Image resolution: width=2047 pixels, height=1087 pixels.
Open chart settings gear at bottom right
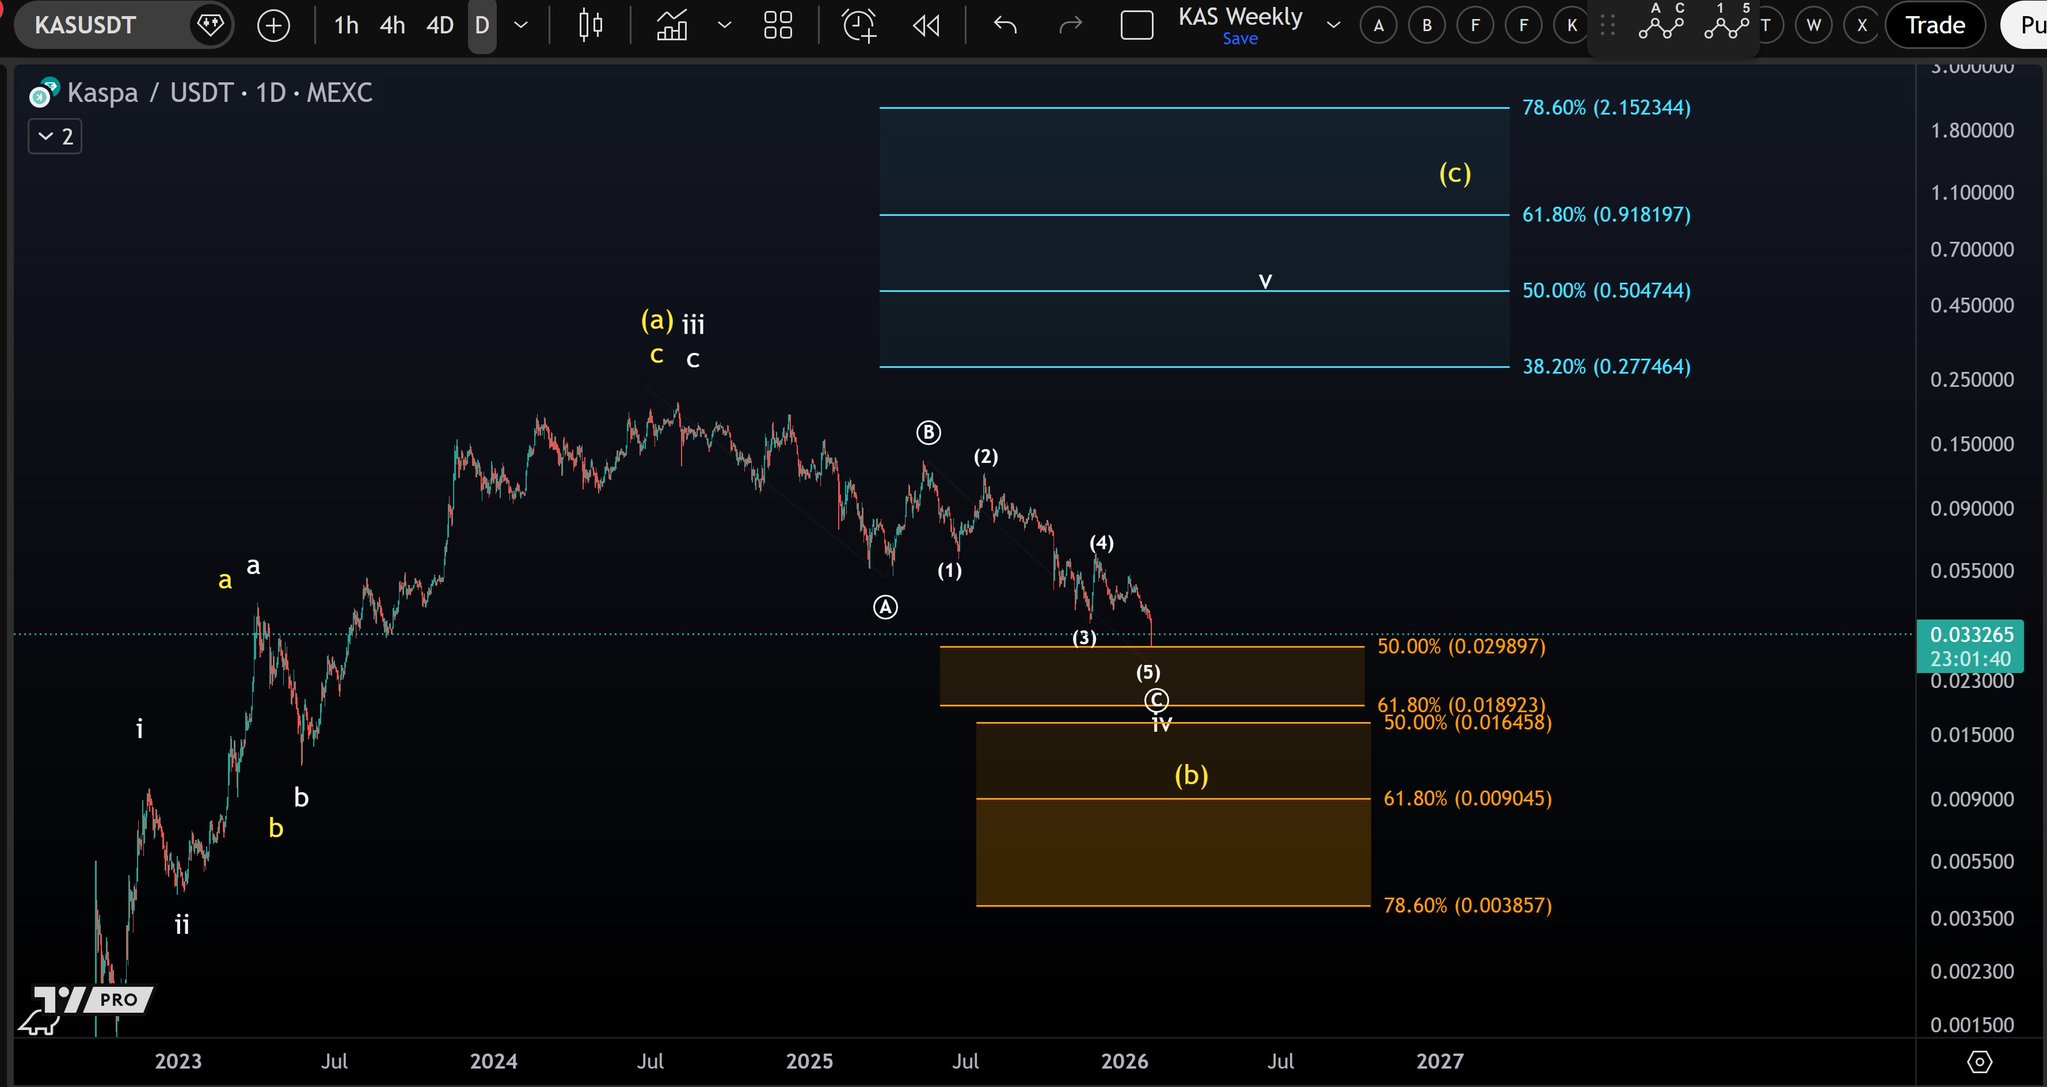pyautogui.click(x=1979, y=1061)
